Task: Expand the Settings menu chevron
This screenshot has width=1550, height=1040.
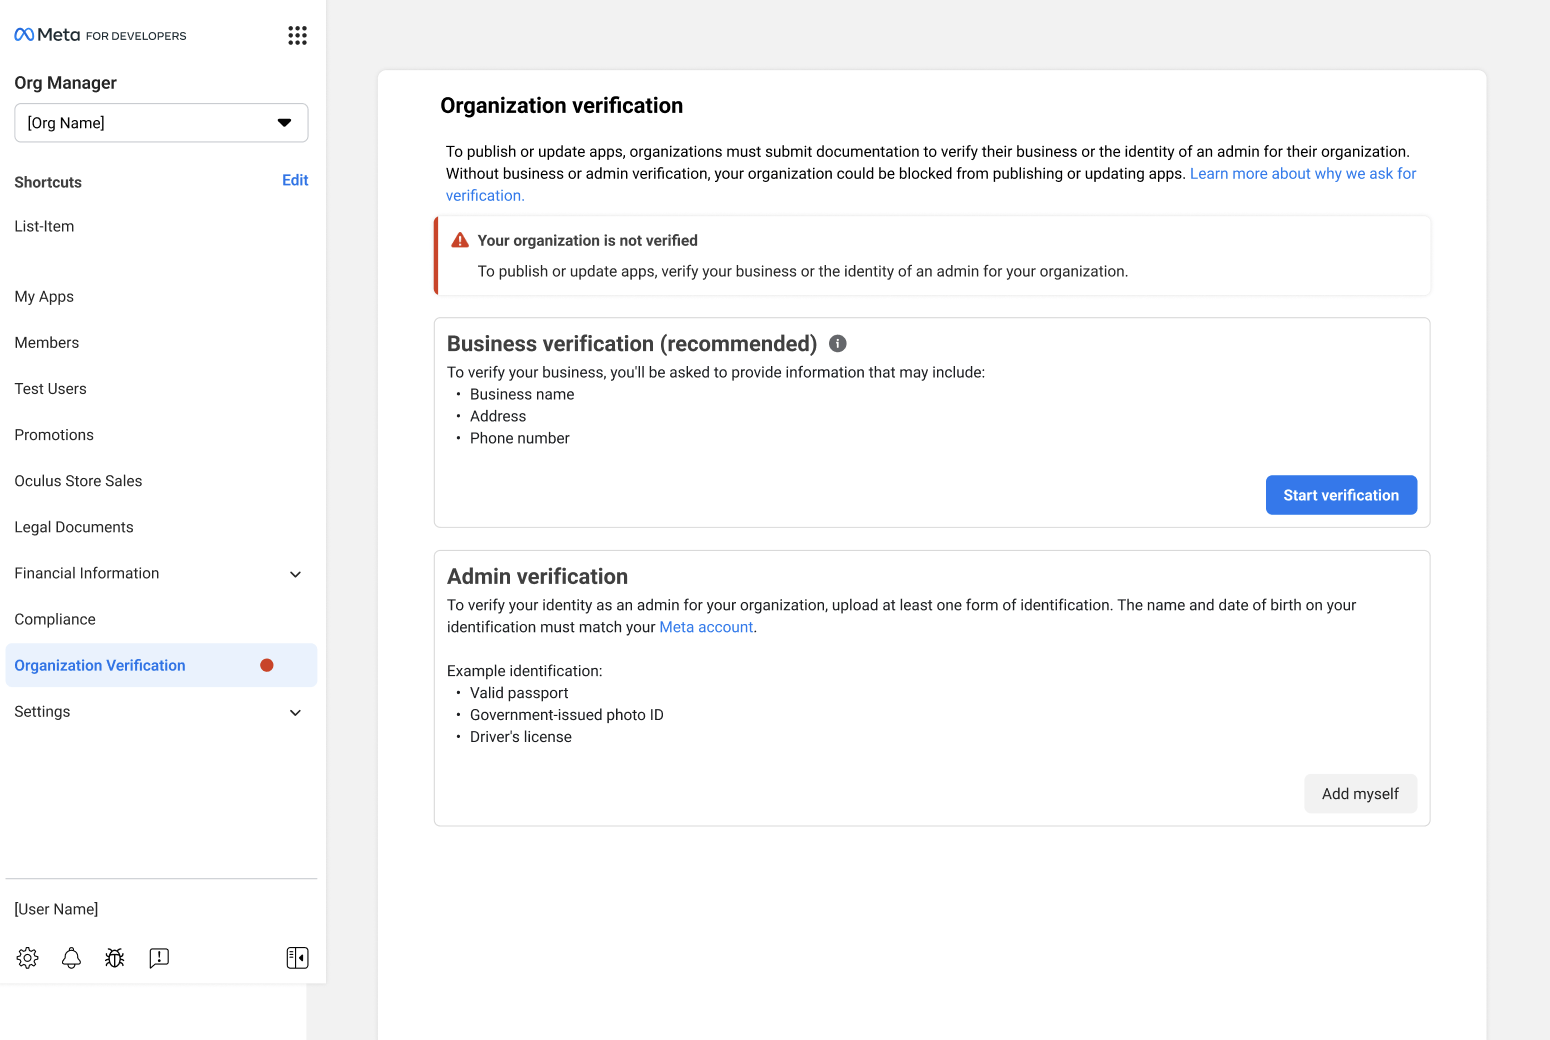Action: click(295, 713)
